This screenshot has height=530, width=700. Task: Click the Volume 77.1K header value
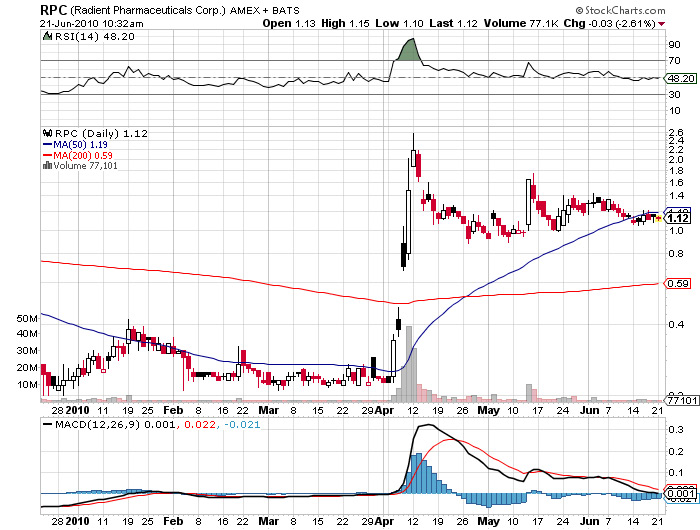(x=521, y=24)
